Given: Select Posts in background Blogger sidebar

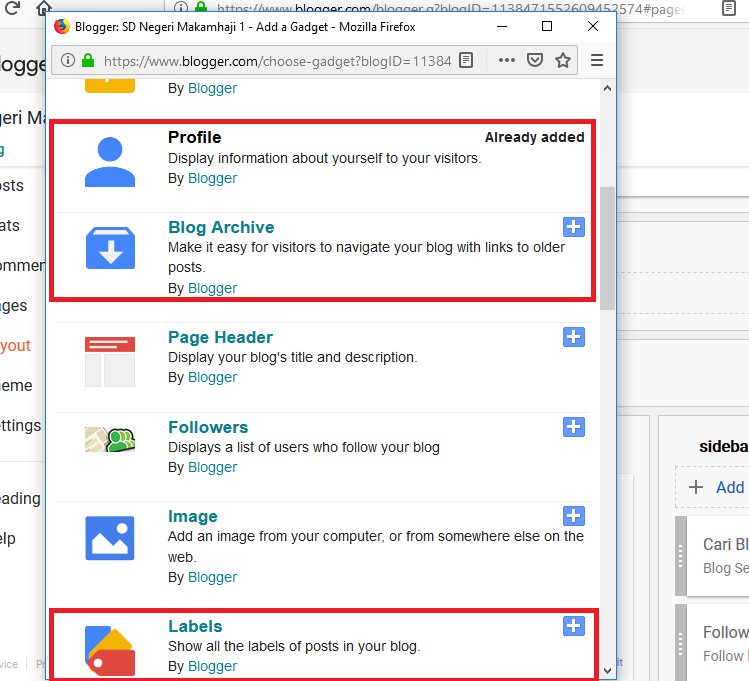Looking at the screenshot, I should tap(12, 185).
